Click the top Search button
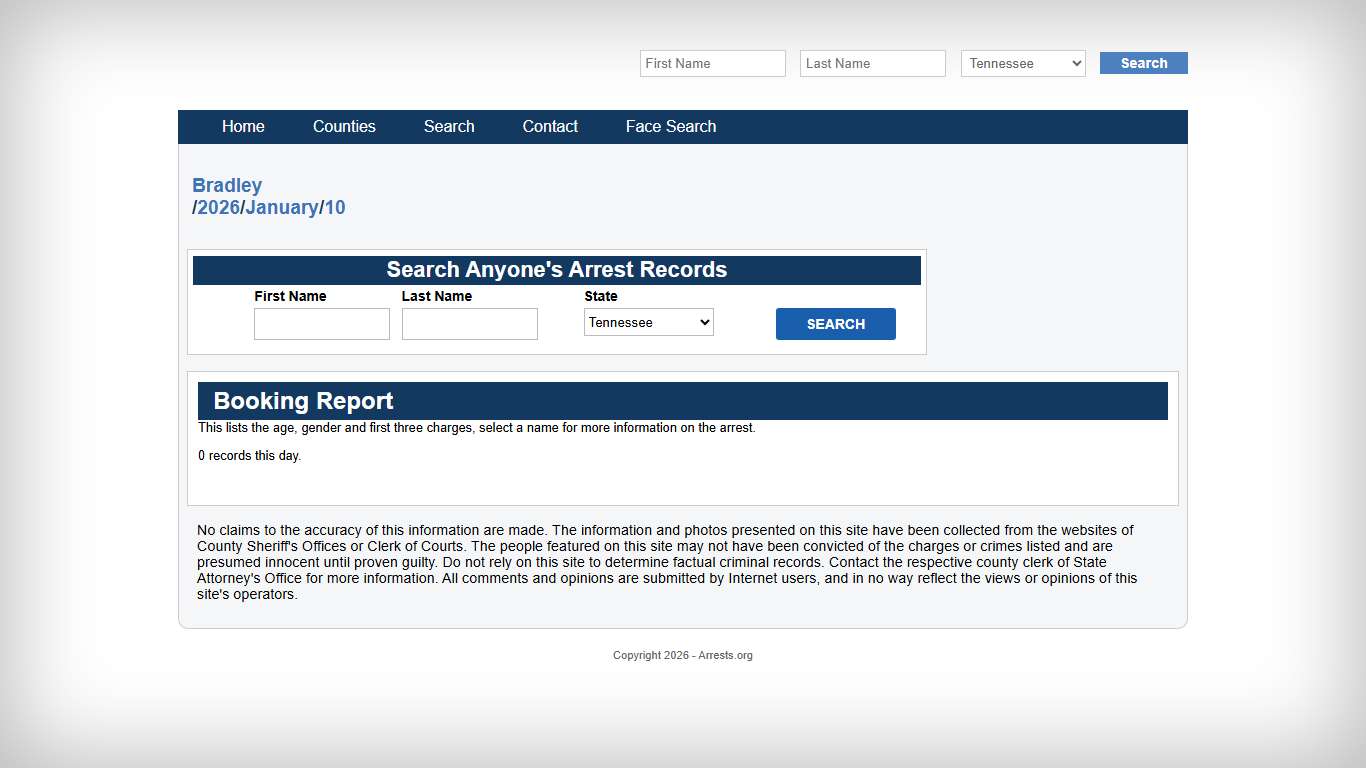 pyautogui.click(x=1143, y=63)
